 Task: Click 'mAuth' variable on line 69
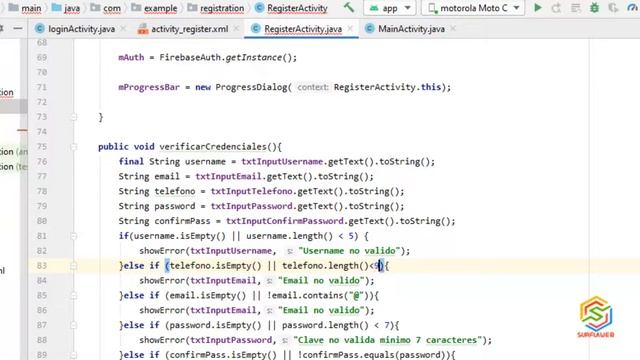pyautogui.click(x=131, y=58)
